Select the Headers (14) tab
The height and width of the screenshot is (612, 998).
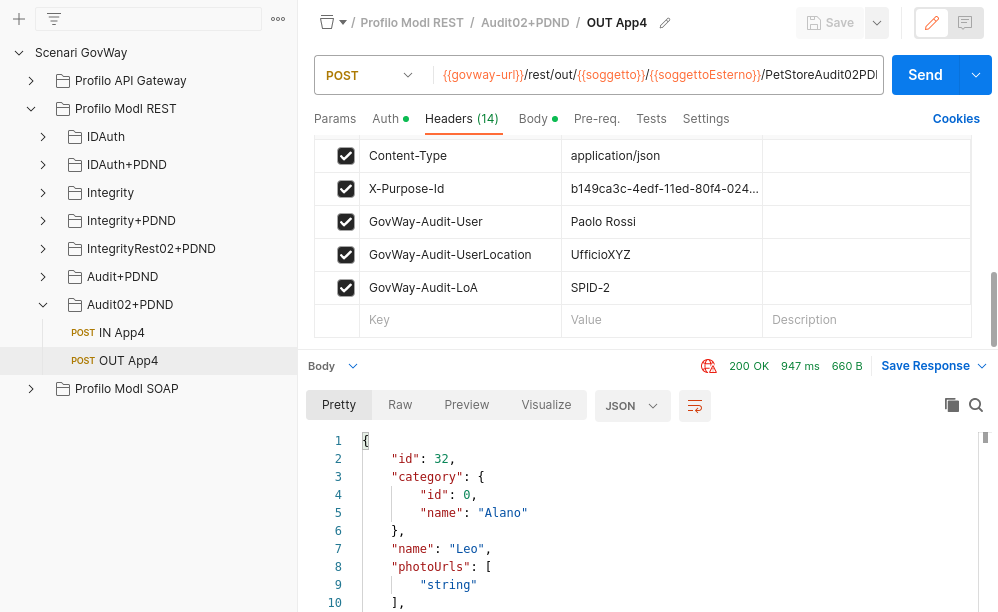461,119
